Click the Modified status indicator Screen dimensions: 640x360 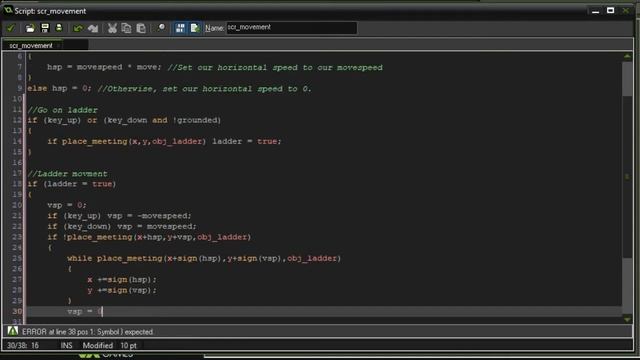(x=98, y=345)
